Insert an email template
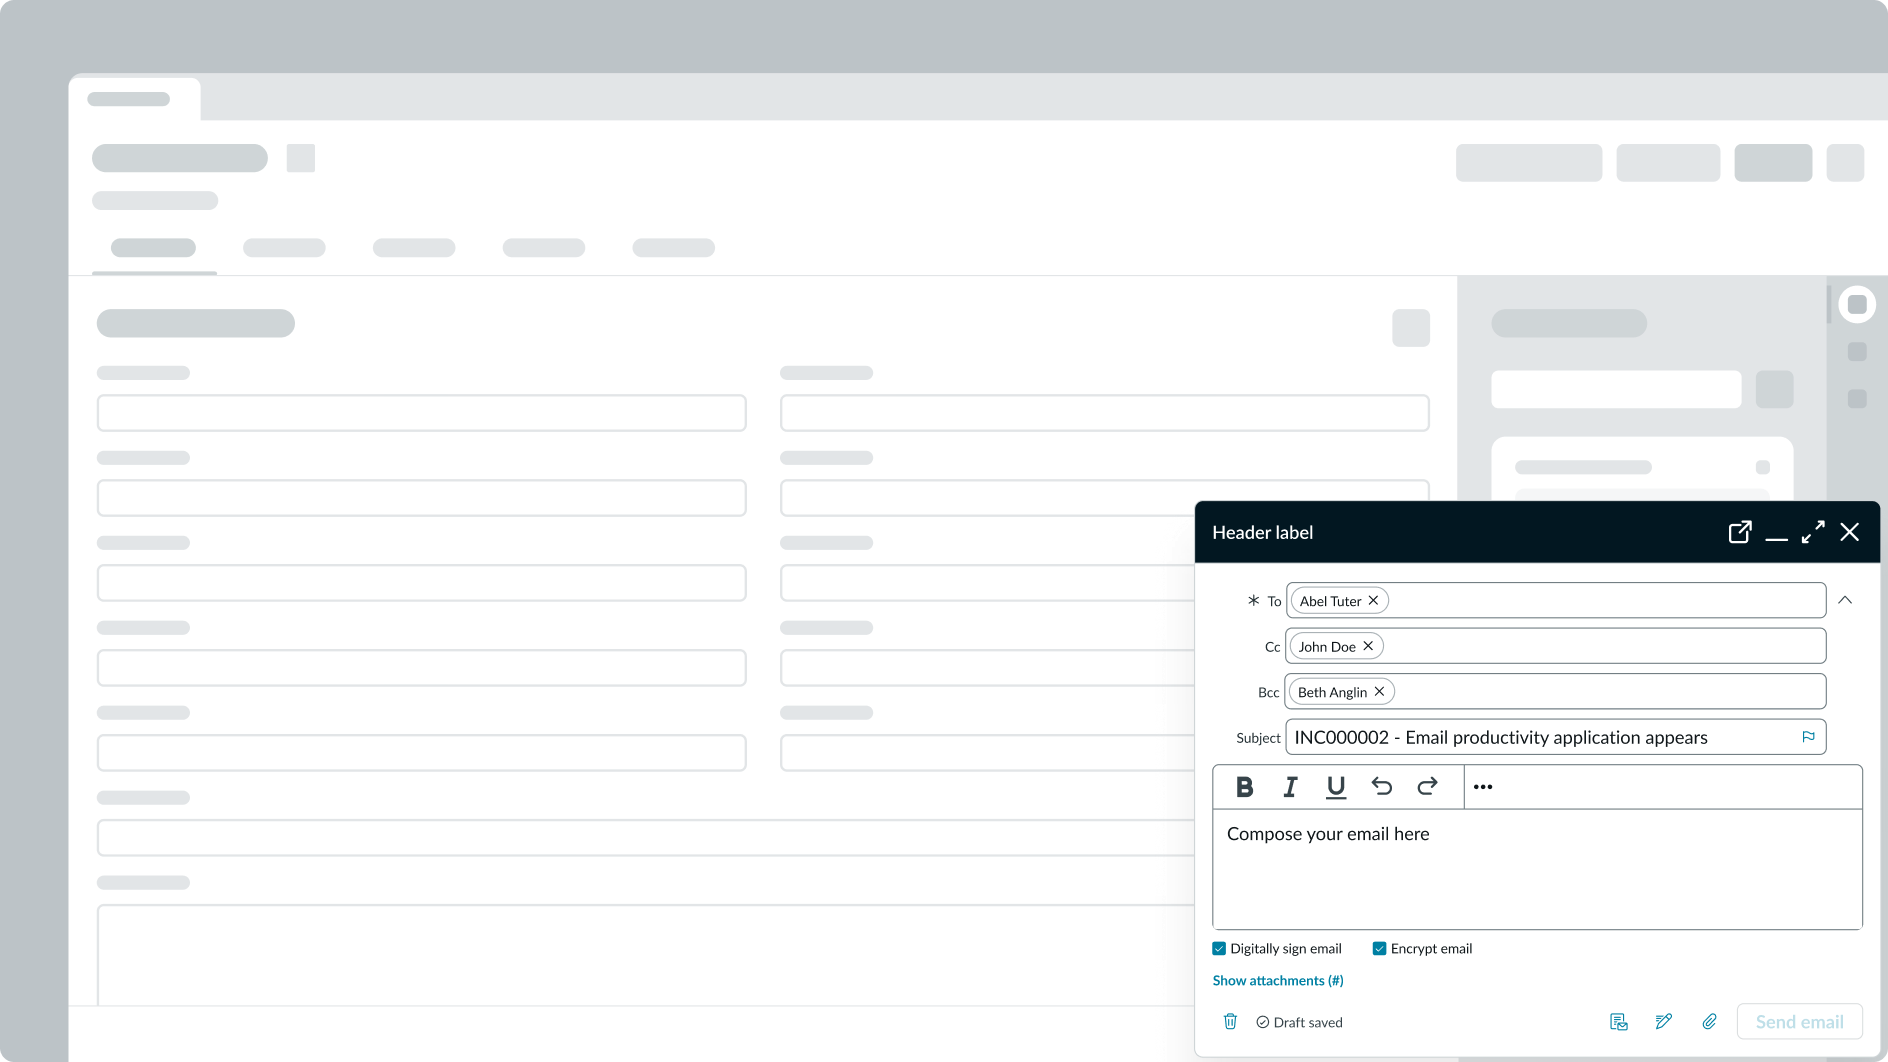Image resolution: width=1888 pixels, height=1062 pixels. click(x=1619, y=1021)
